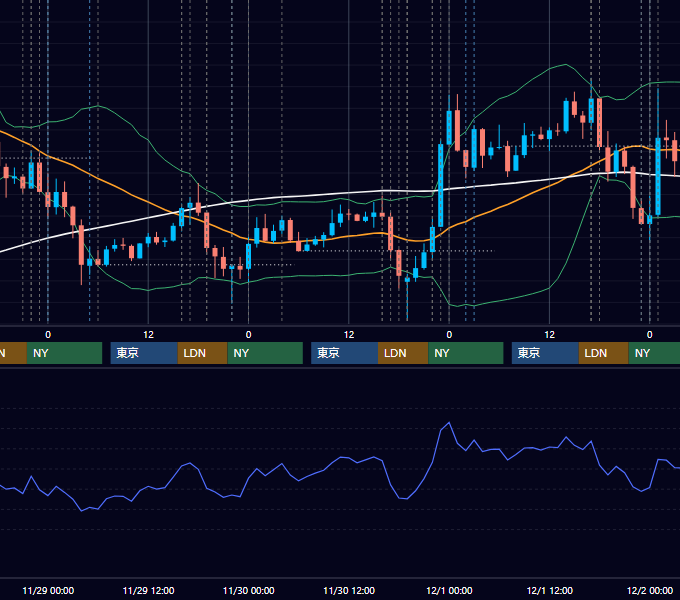Screen dimensions: 680x600
Task: Select the 東京 session block on 11/29
Action: 144,353
